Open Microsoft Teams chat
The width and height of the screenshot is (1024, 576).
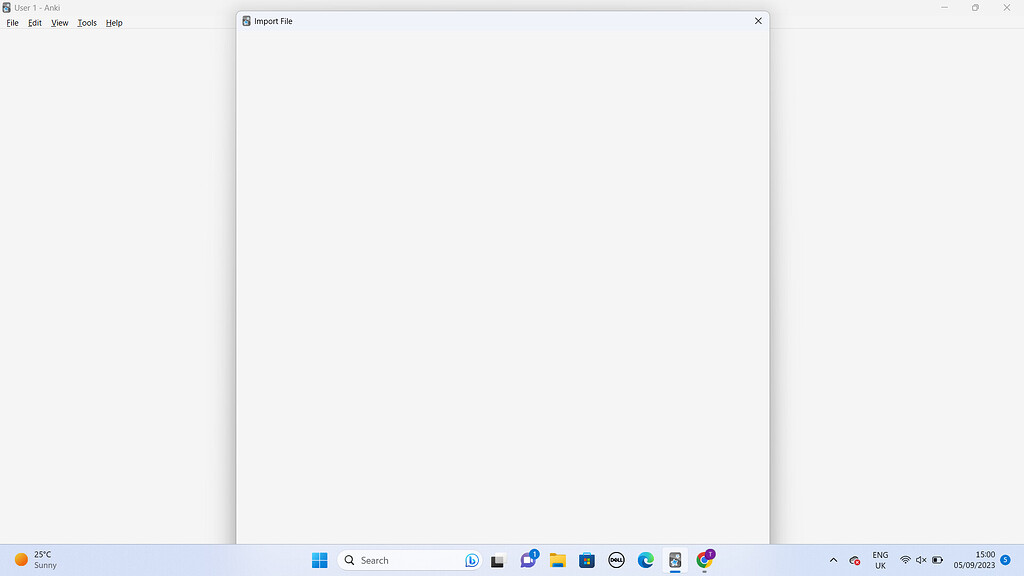[528, 560]
